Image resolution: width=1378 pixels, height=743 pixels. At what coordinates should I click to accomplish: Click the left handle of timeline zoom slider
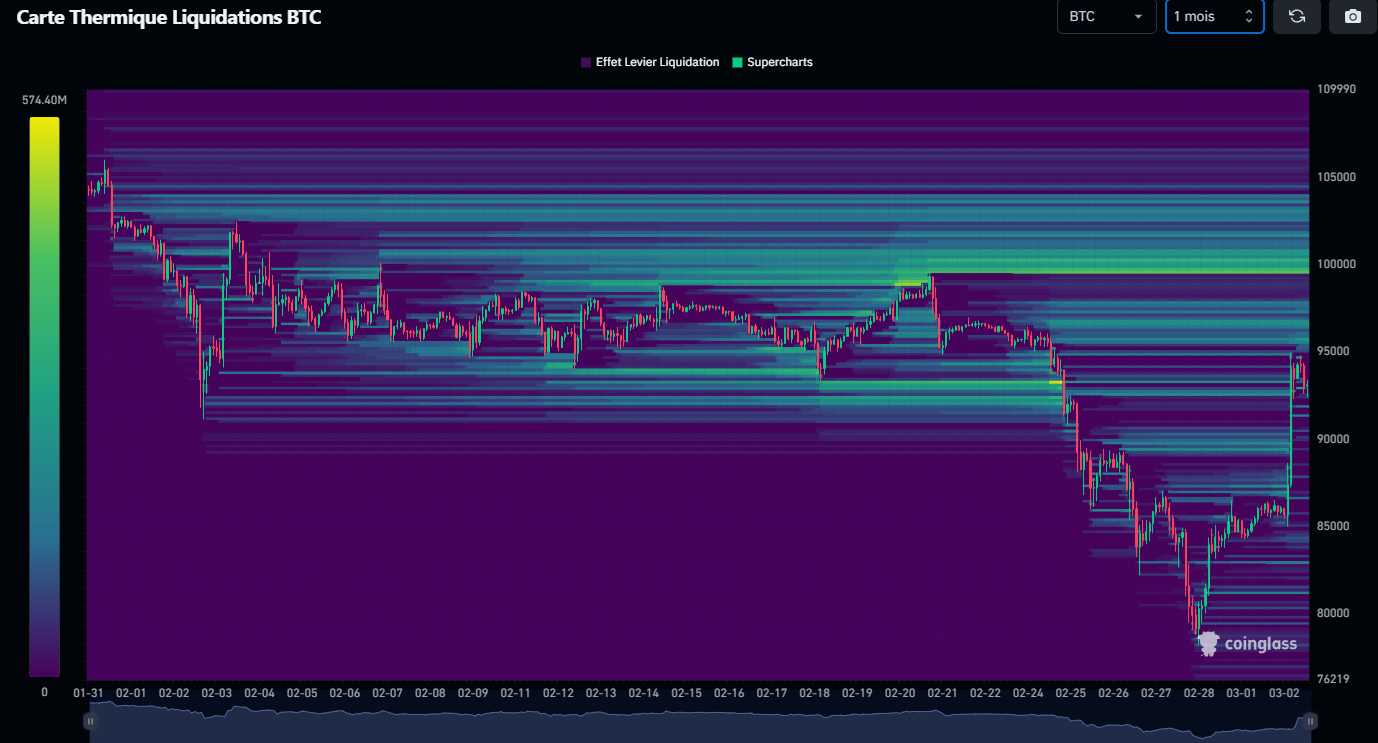tap(91, 721)
